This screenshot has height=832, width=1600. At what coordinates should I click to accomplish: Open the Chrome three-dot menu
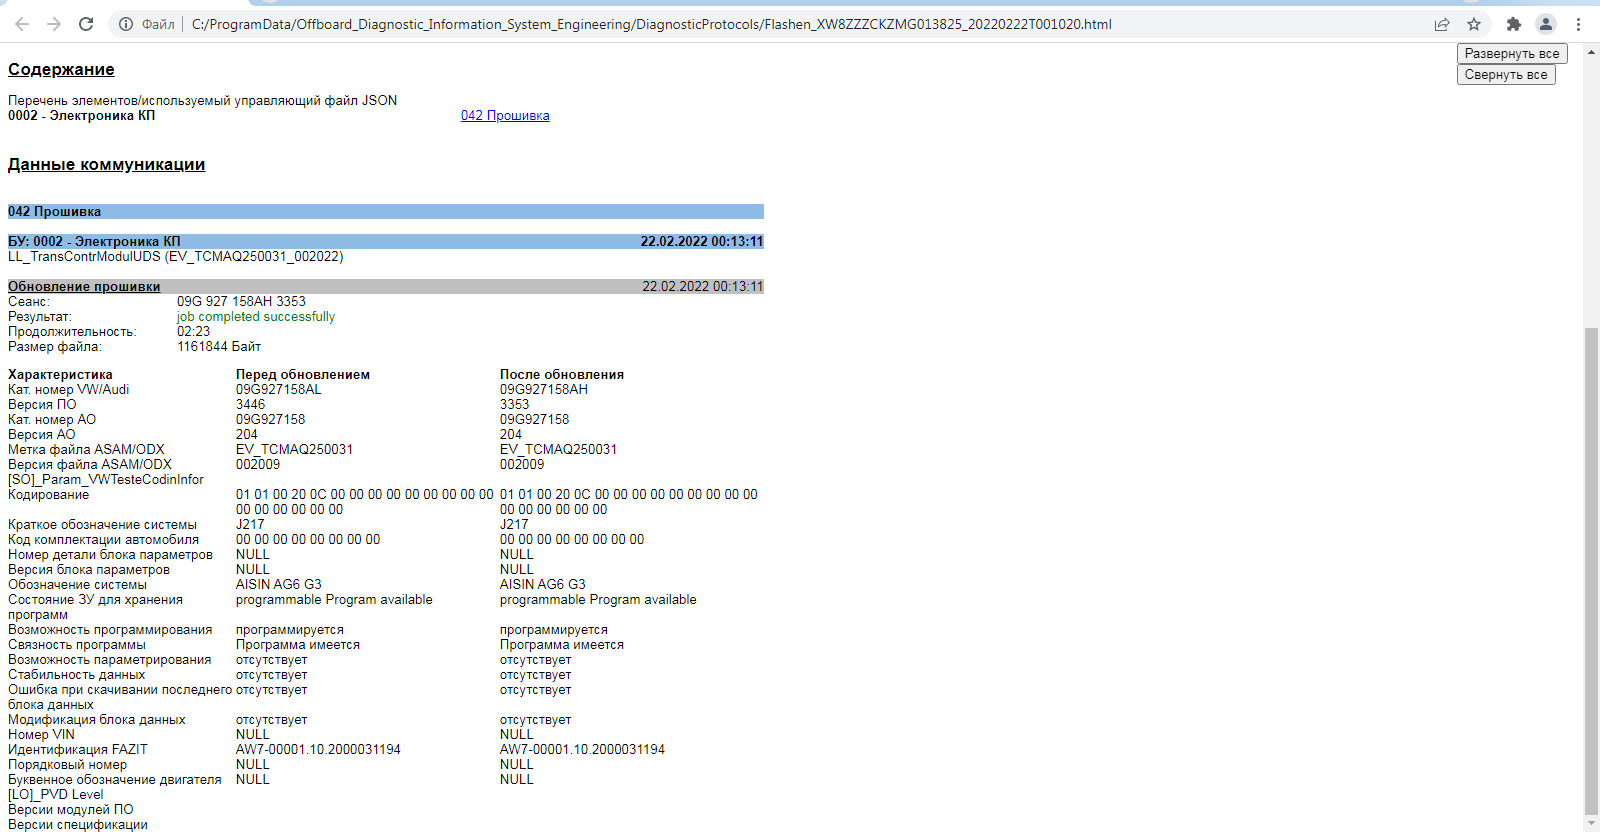click(x=1579, y=24)
